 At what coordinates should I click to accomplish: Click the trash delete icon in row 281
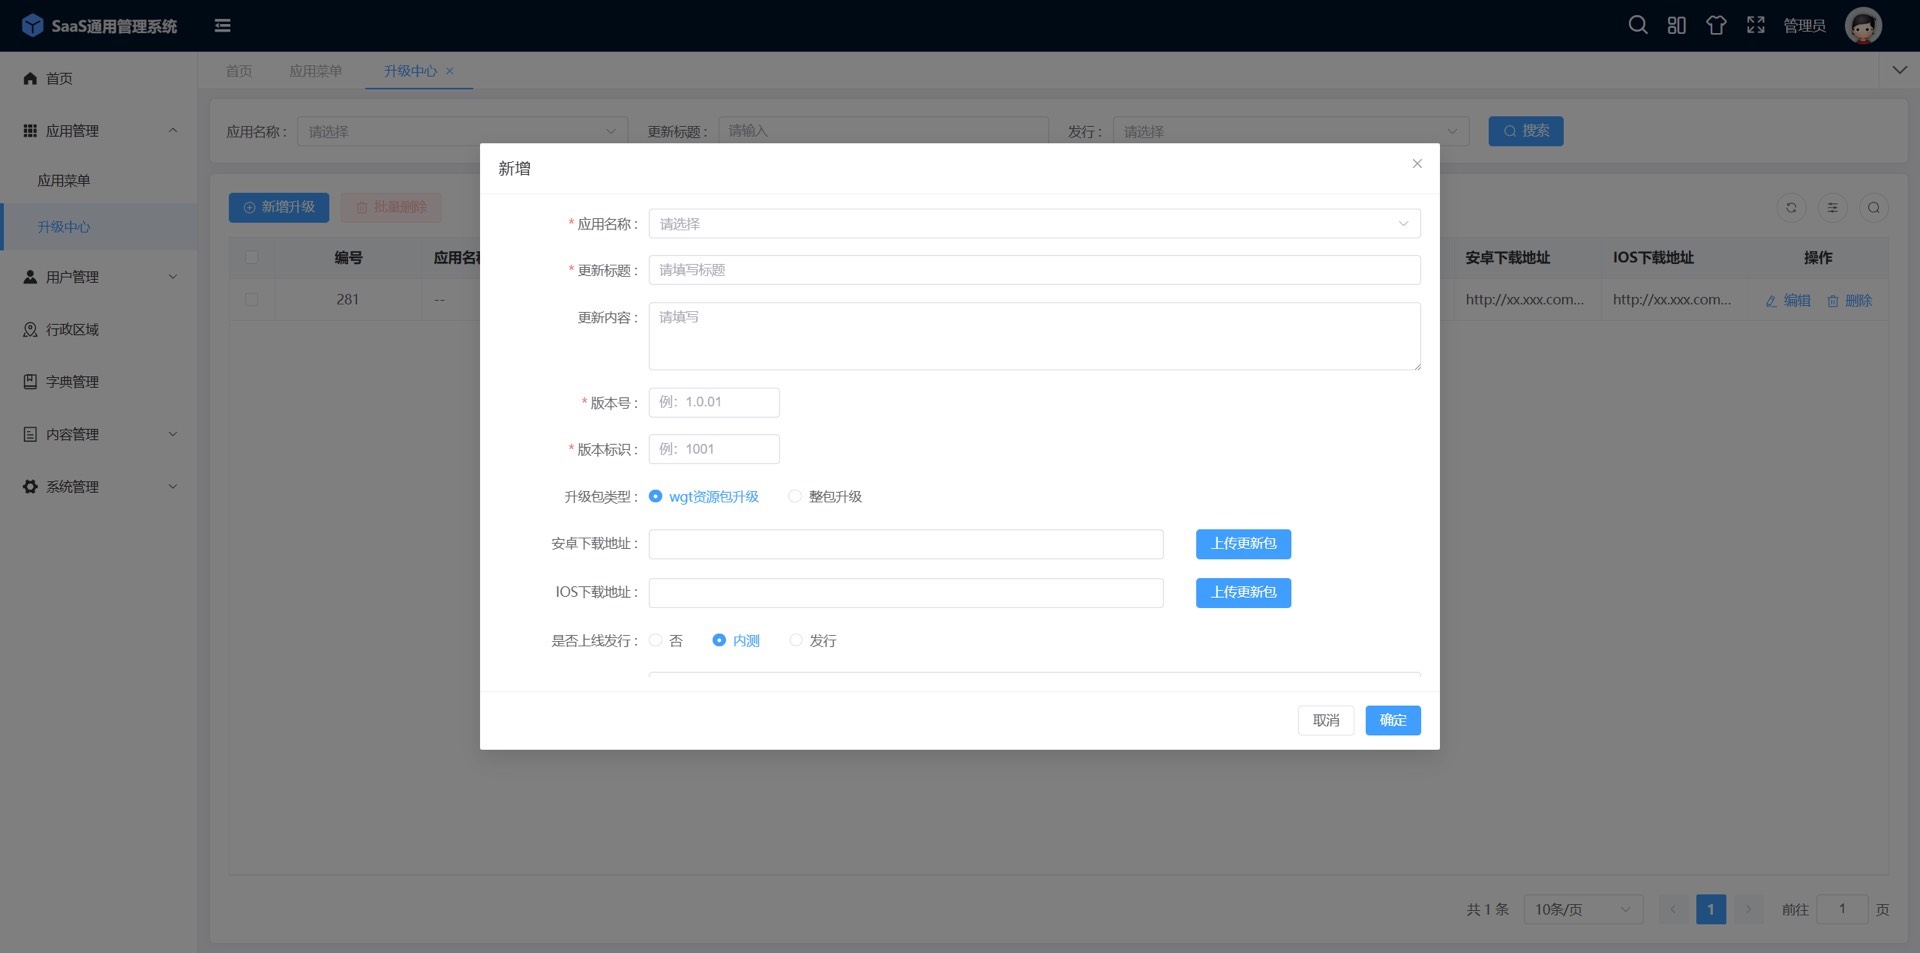pos(1833,301)
